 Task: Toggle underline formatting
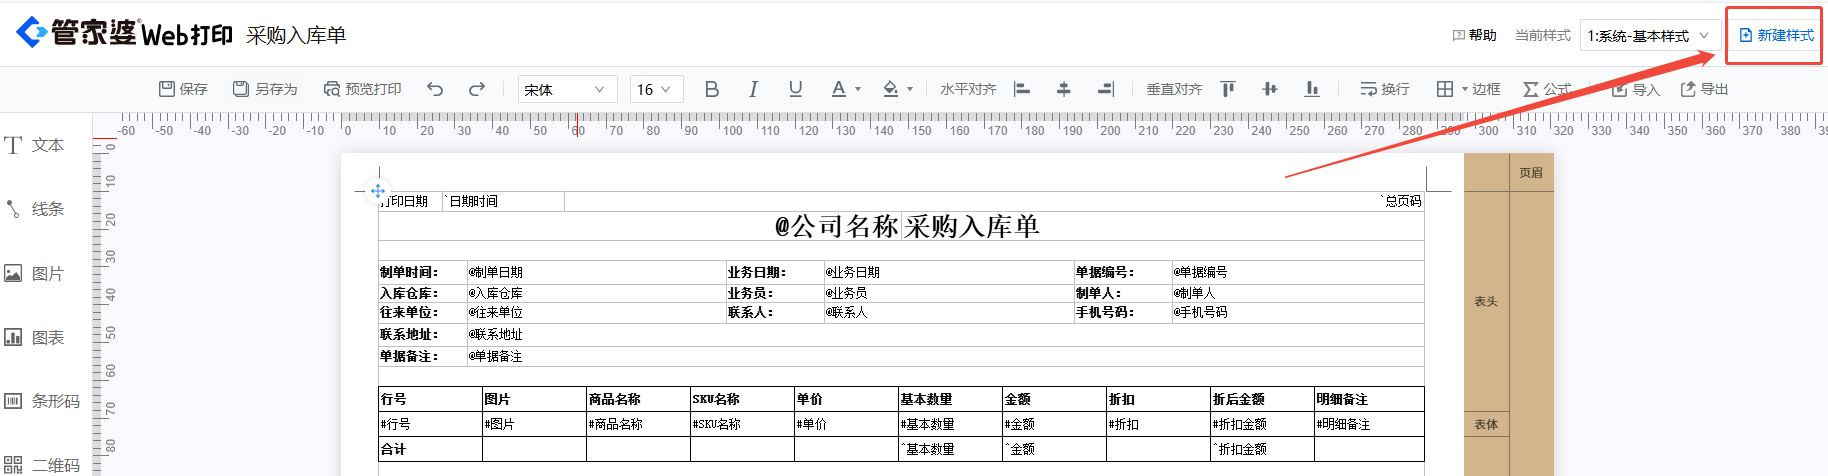[x=795, y=89]
